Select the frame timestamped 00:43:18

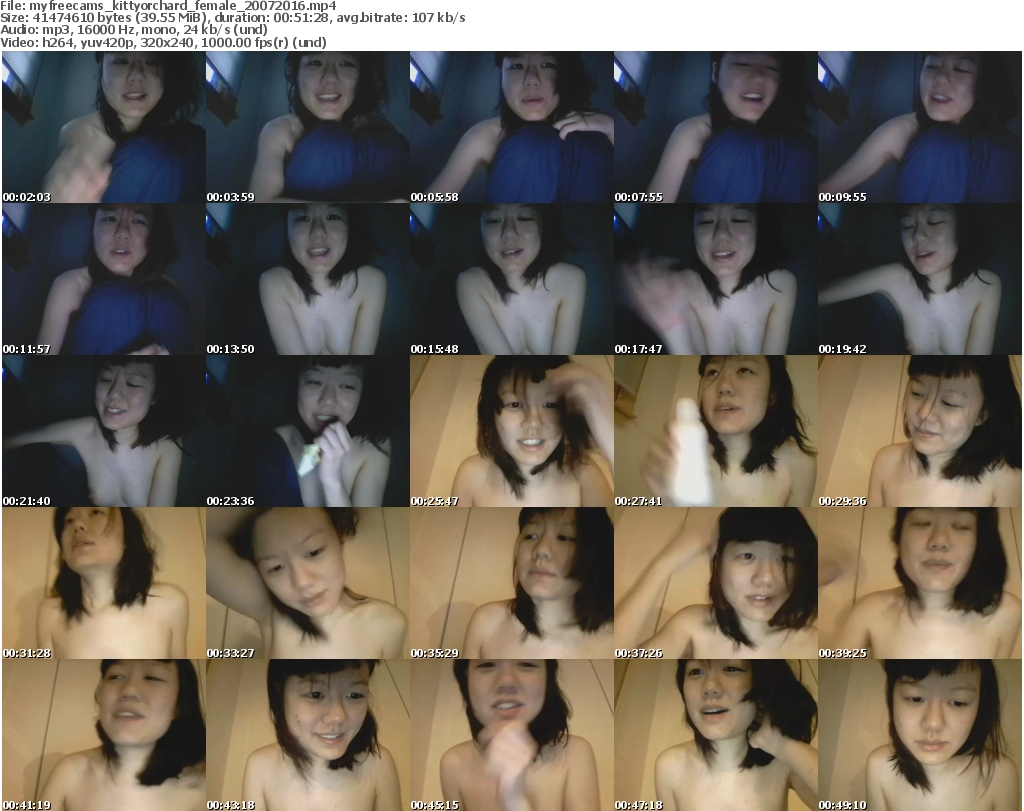click(x=308, y=735)
